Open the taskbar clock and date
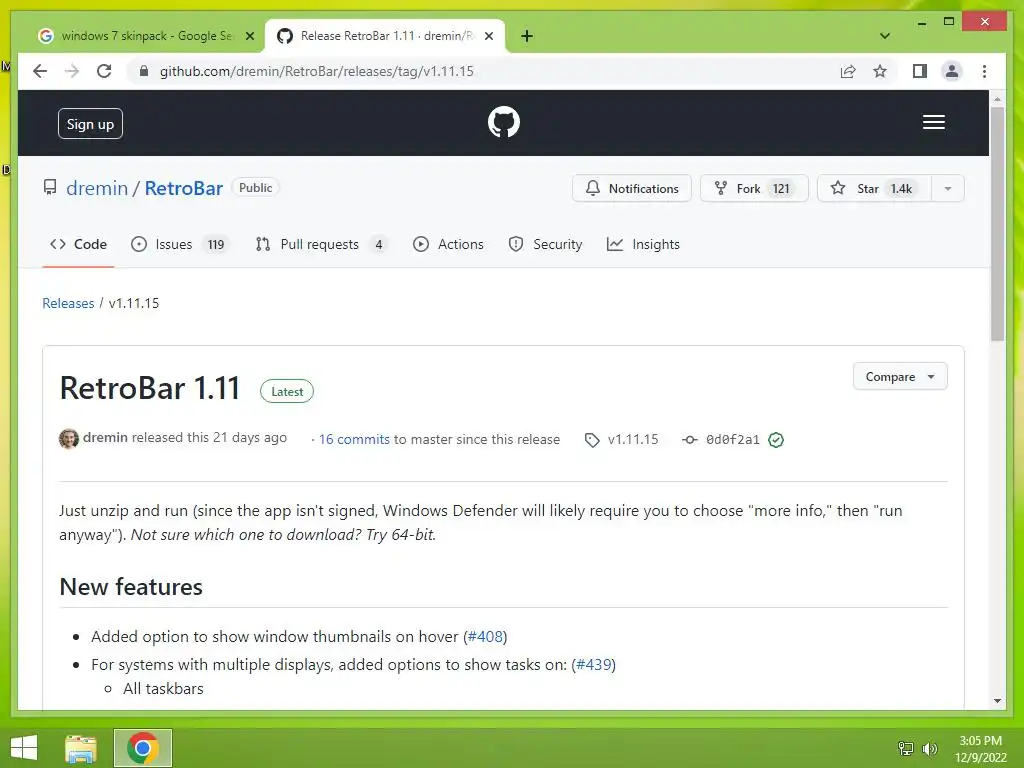Viewport: 1024px width, 768px height. pyautogui.click(x=981, y=749)
